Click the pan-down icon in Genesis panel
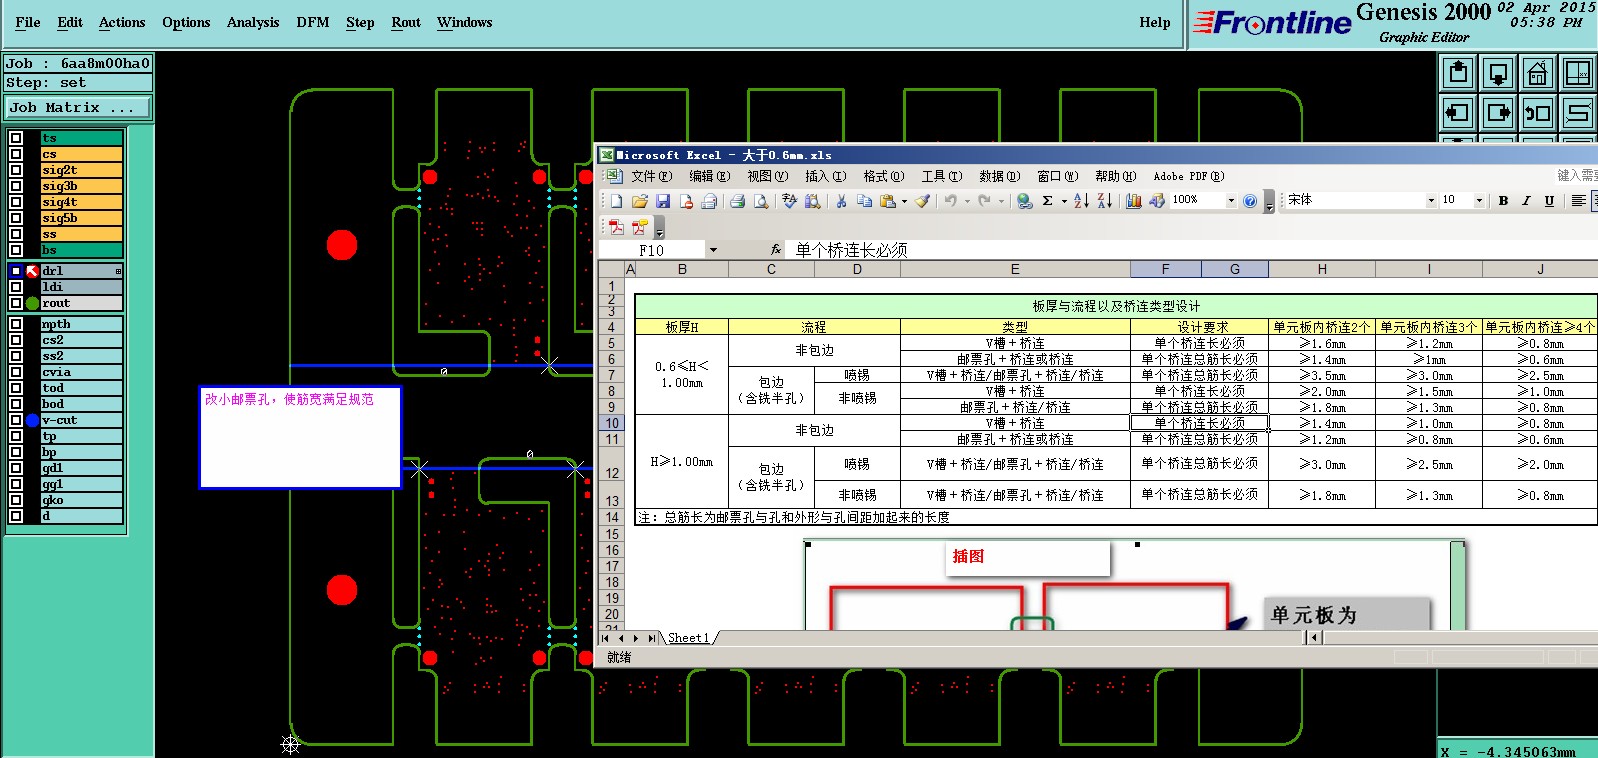 coord(1498,73)
